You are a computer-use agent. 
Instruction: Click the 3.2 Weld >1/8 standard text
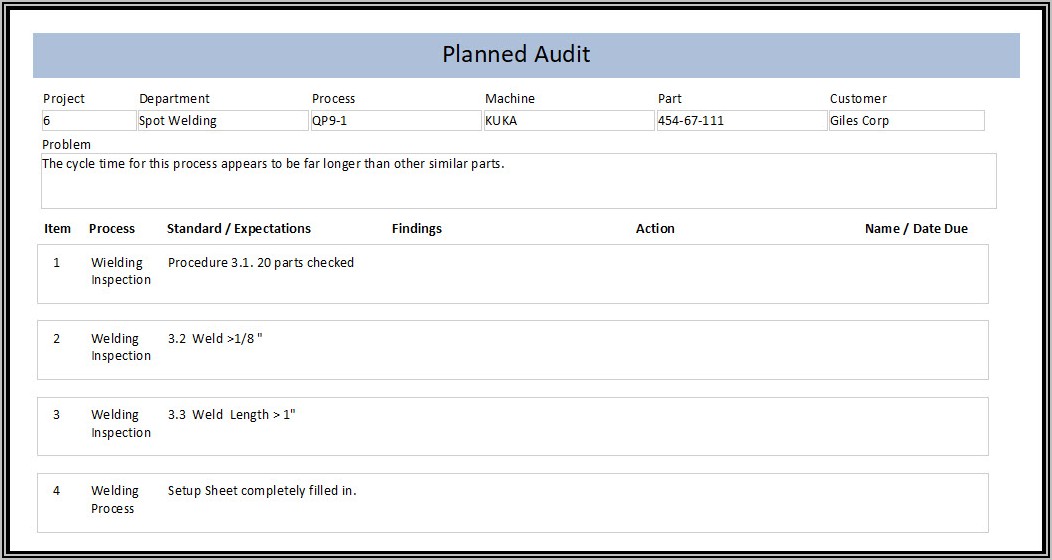(x=215, y=339)
